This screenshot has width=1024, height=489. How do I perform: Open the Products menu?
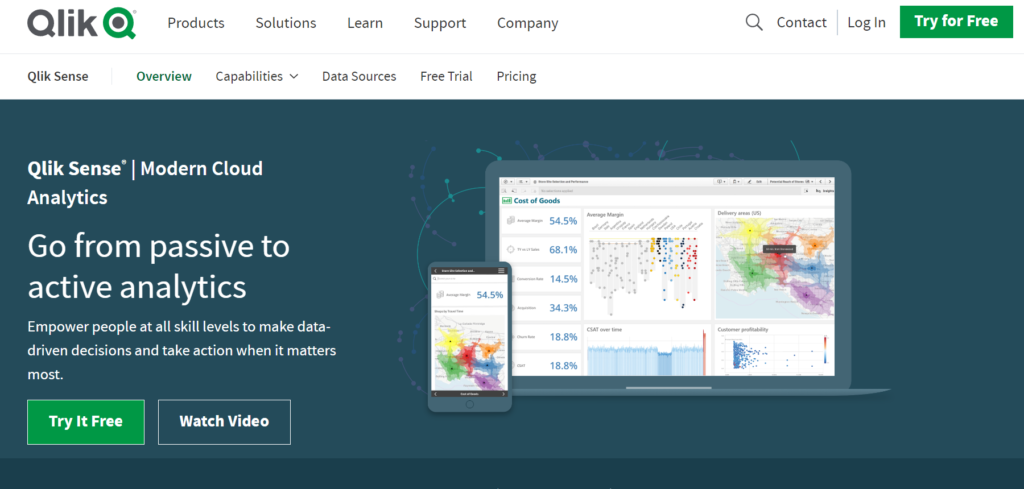[196, 23]
